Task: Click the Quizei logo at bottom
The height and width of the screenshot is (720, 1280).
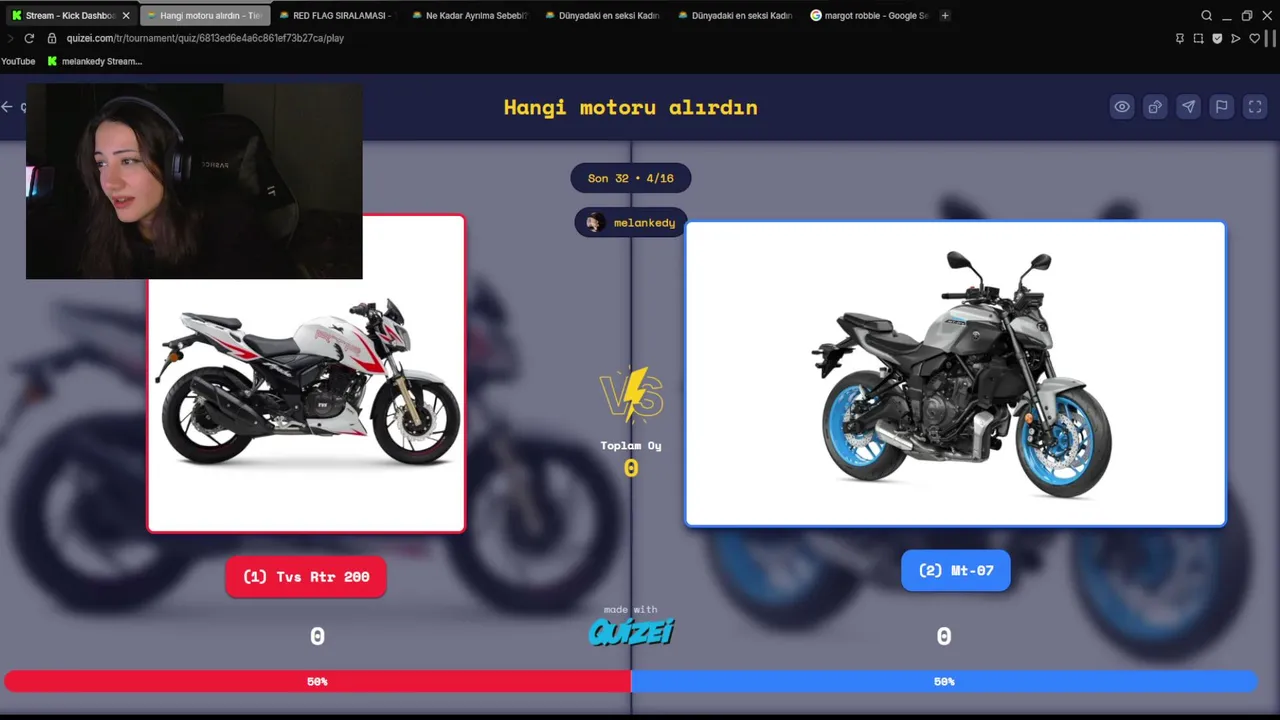Action: (631, 632)
